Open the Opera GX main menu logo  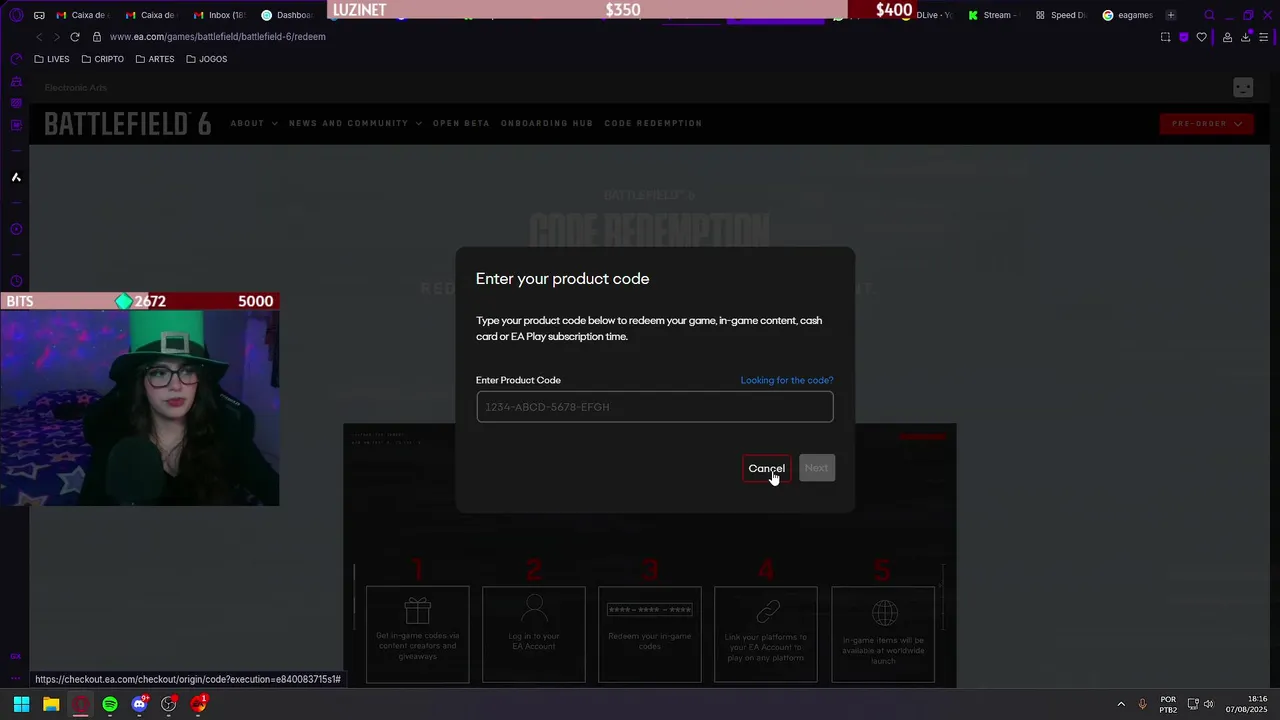(x=15, y=15)
